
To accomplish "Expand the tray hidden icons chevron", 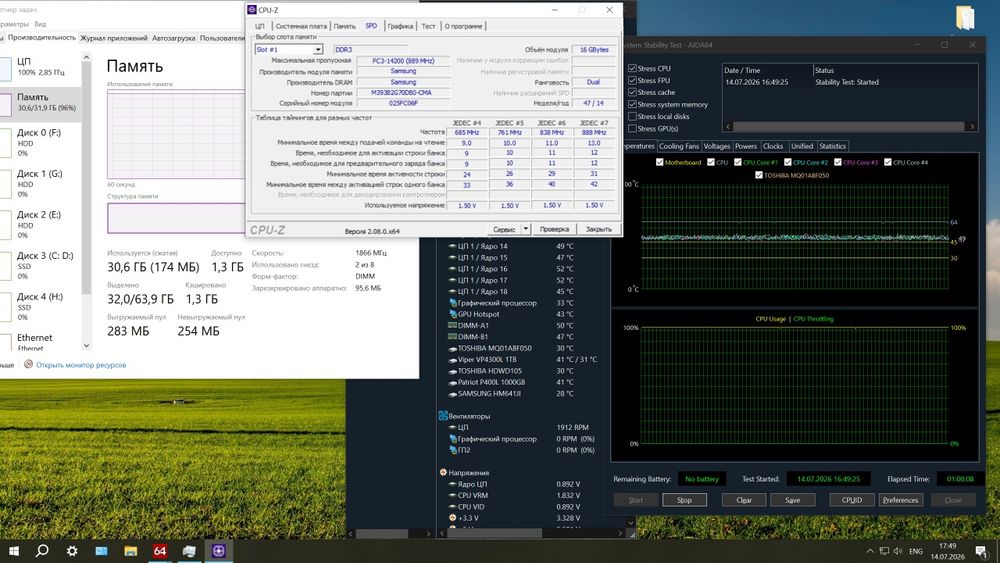I will click(869, 551).
